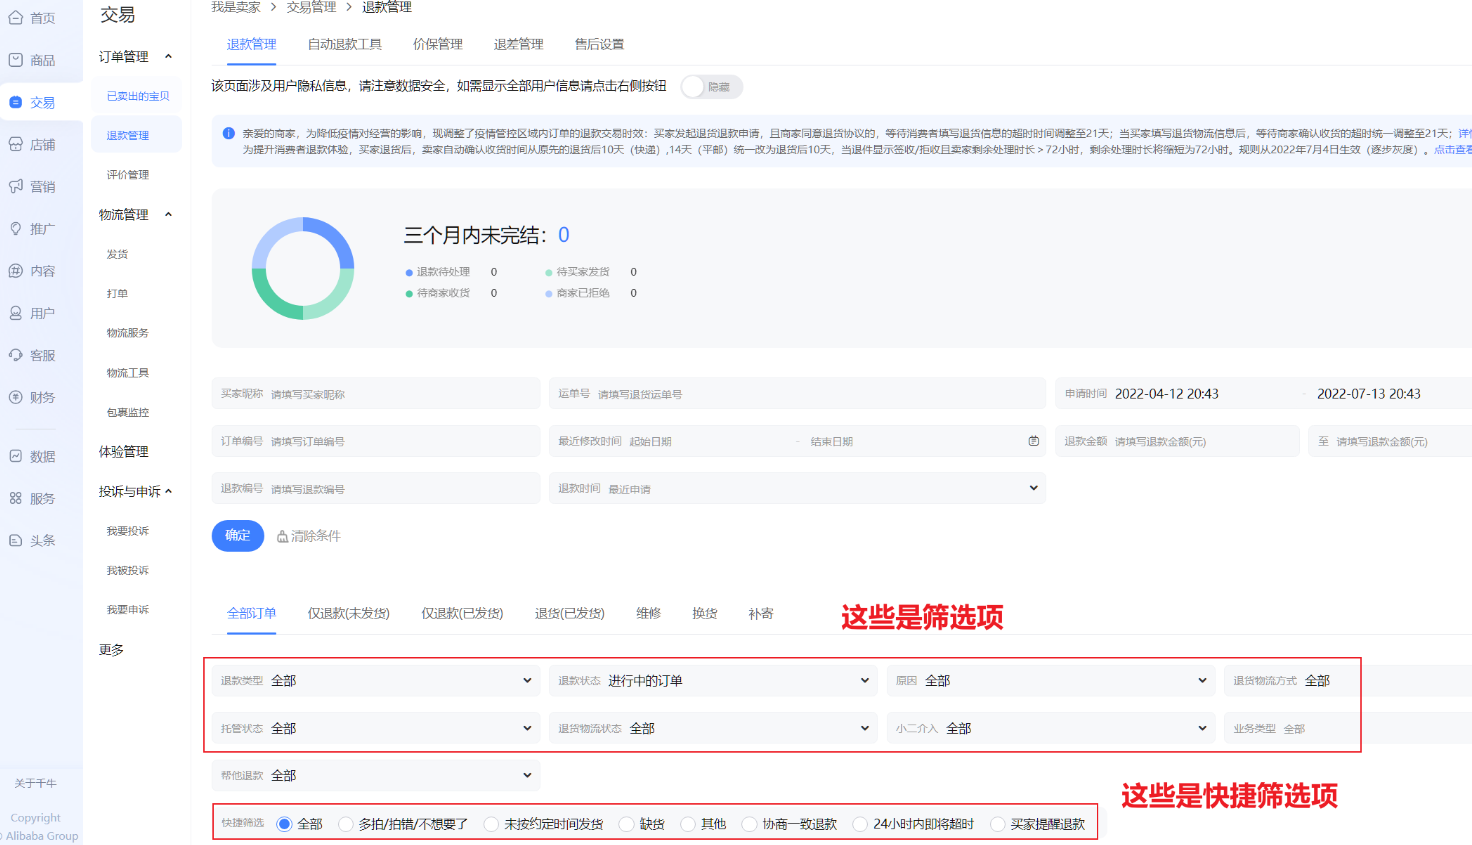Click the 运单号 input field
Image resolution: width=1472 pixels, height=845 pixels.
point(797,394)
